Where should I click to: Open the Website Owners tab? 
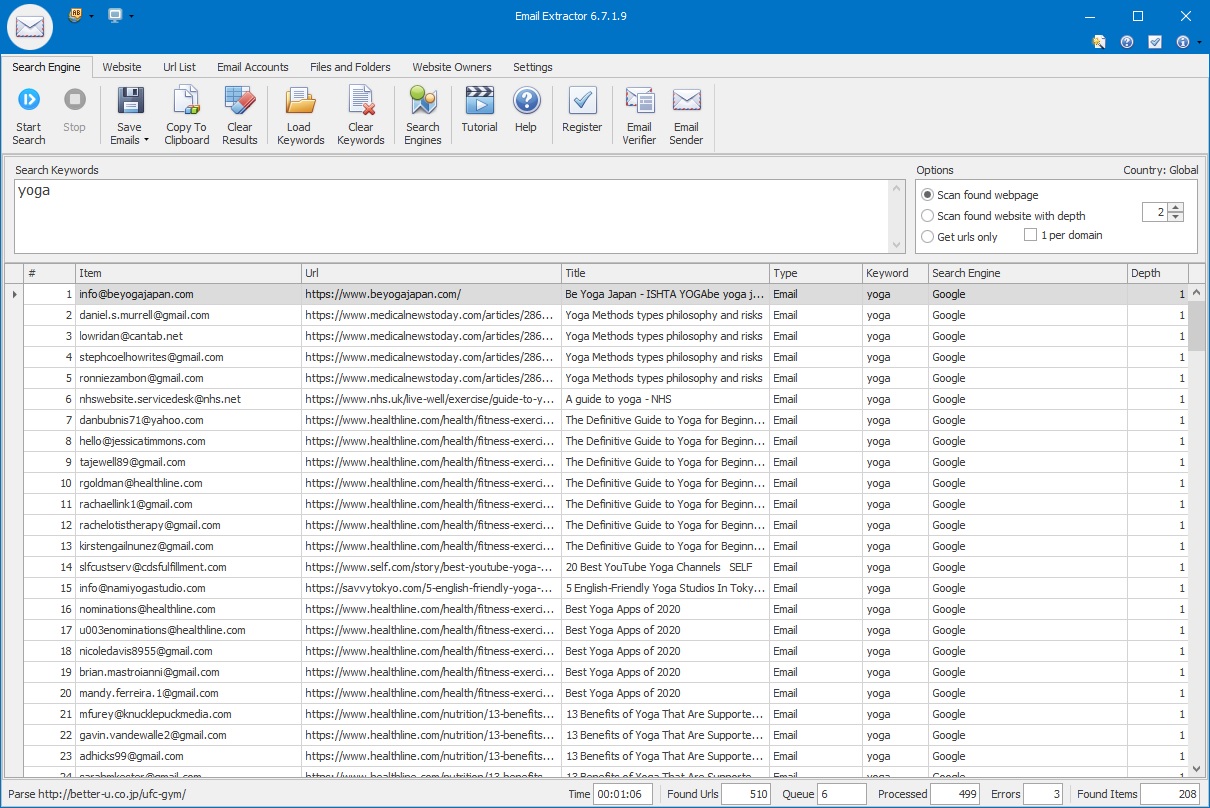pos(451,67)
